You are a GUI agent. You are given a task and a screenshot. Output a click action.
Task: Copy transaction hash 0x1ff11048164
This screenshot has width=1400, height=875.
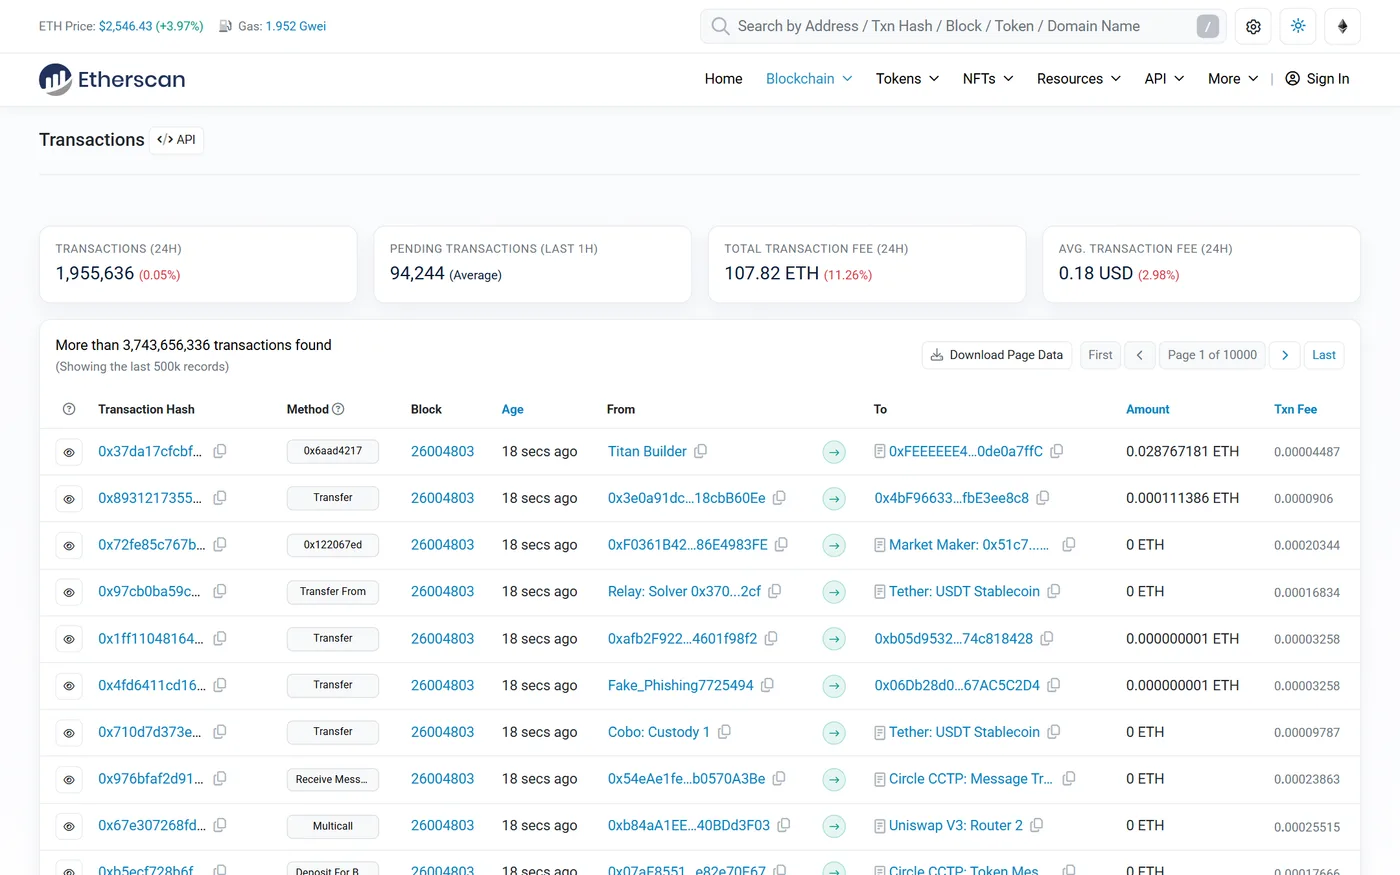click(x=220, y=638)
